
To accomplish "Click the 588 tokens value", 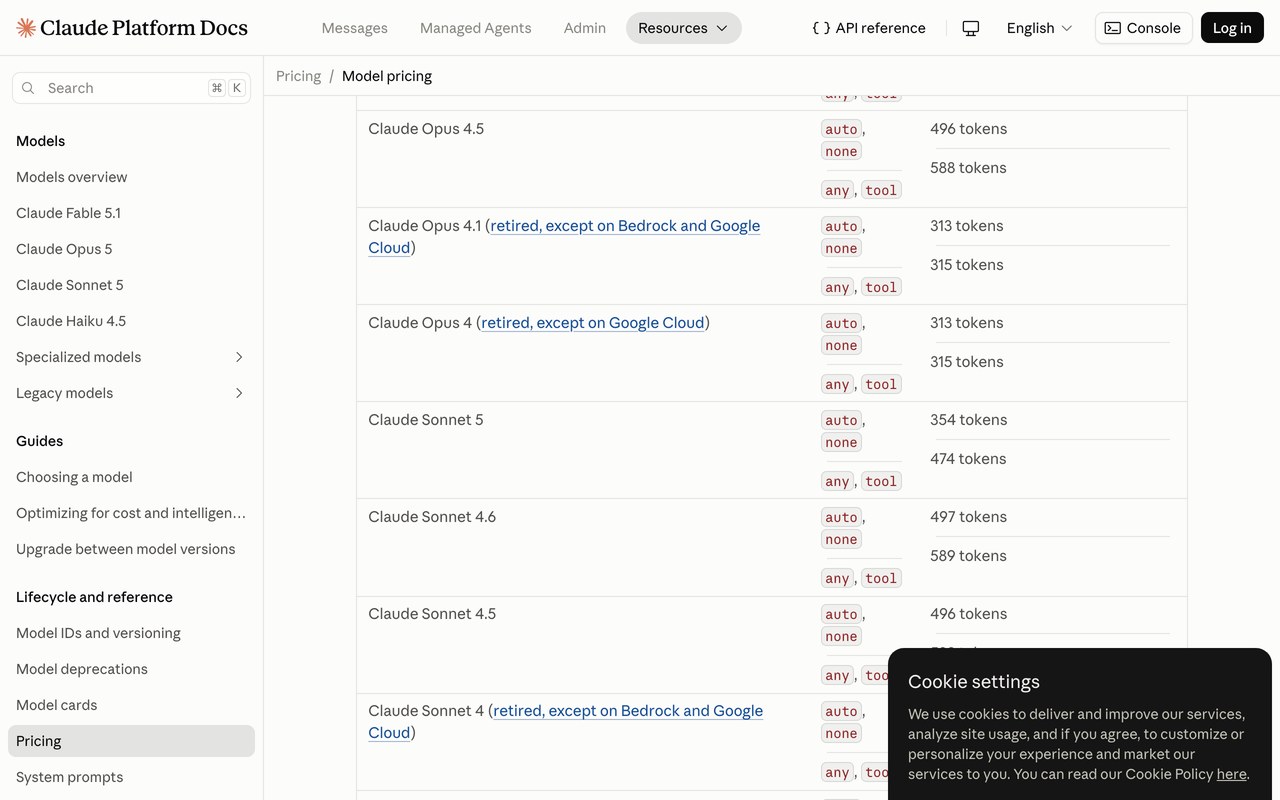I will [x=968, y=168].
